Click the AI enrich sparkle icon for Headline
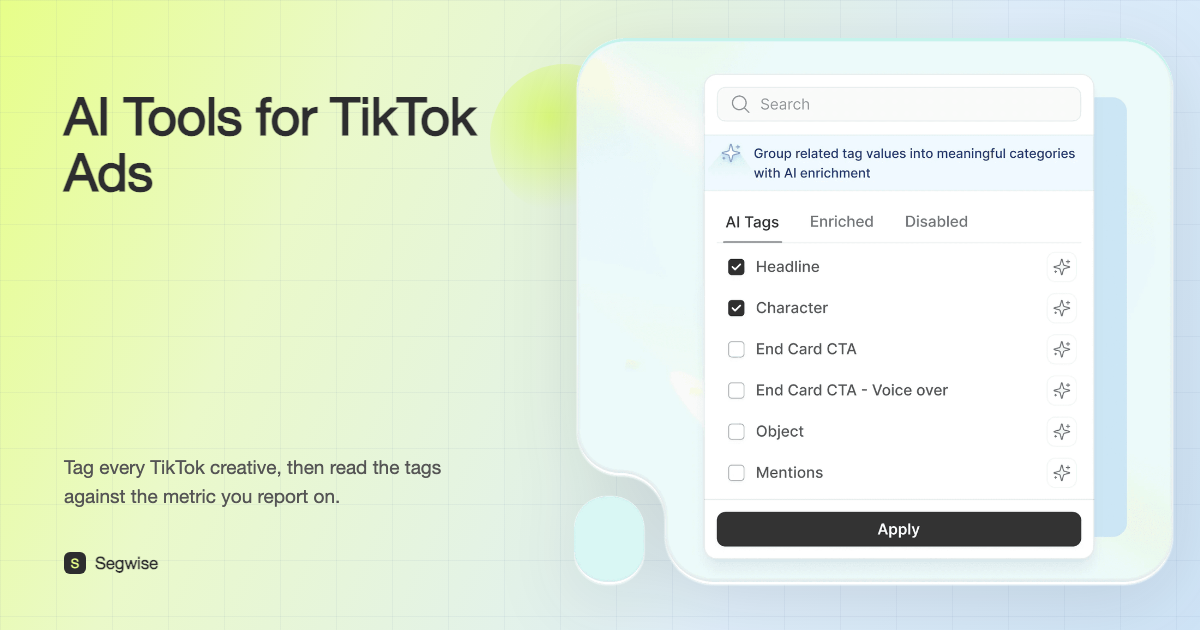 tap(1062, 267)
